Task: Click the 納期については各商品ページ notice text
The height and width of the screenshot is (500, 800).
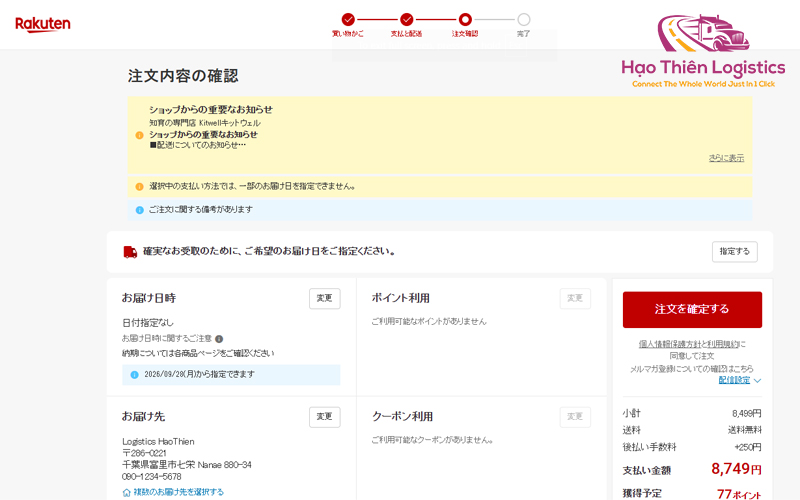Action: point(198,354)
